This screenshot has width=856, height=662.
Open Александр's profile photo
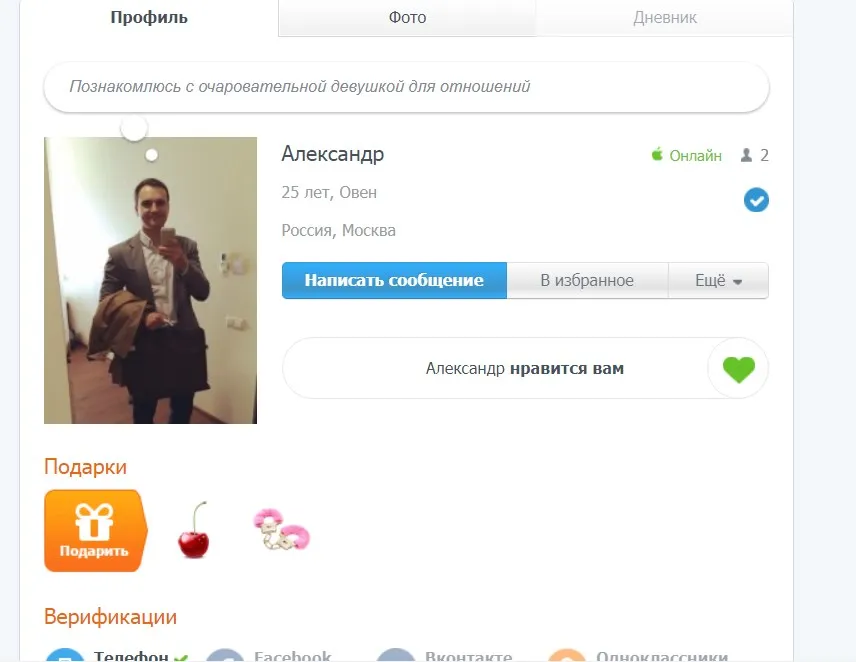[x=151, y=281]
